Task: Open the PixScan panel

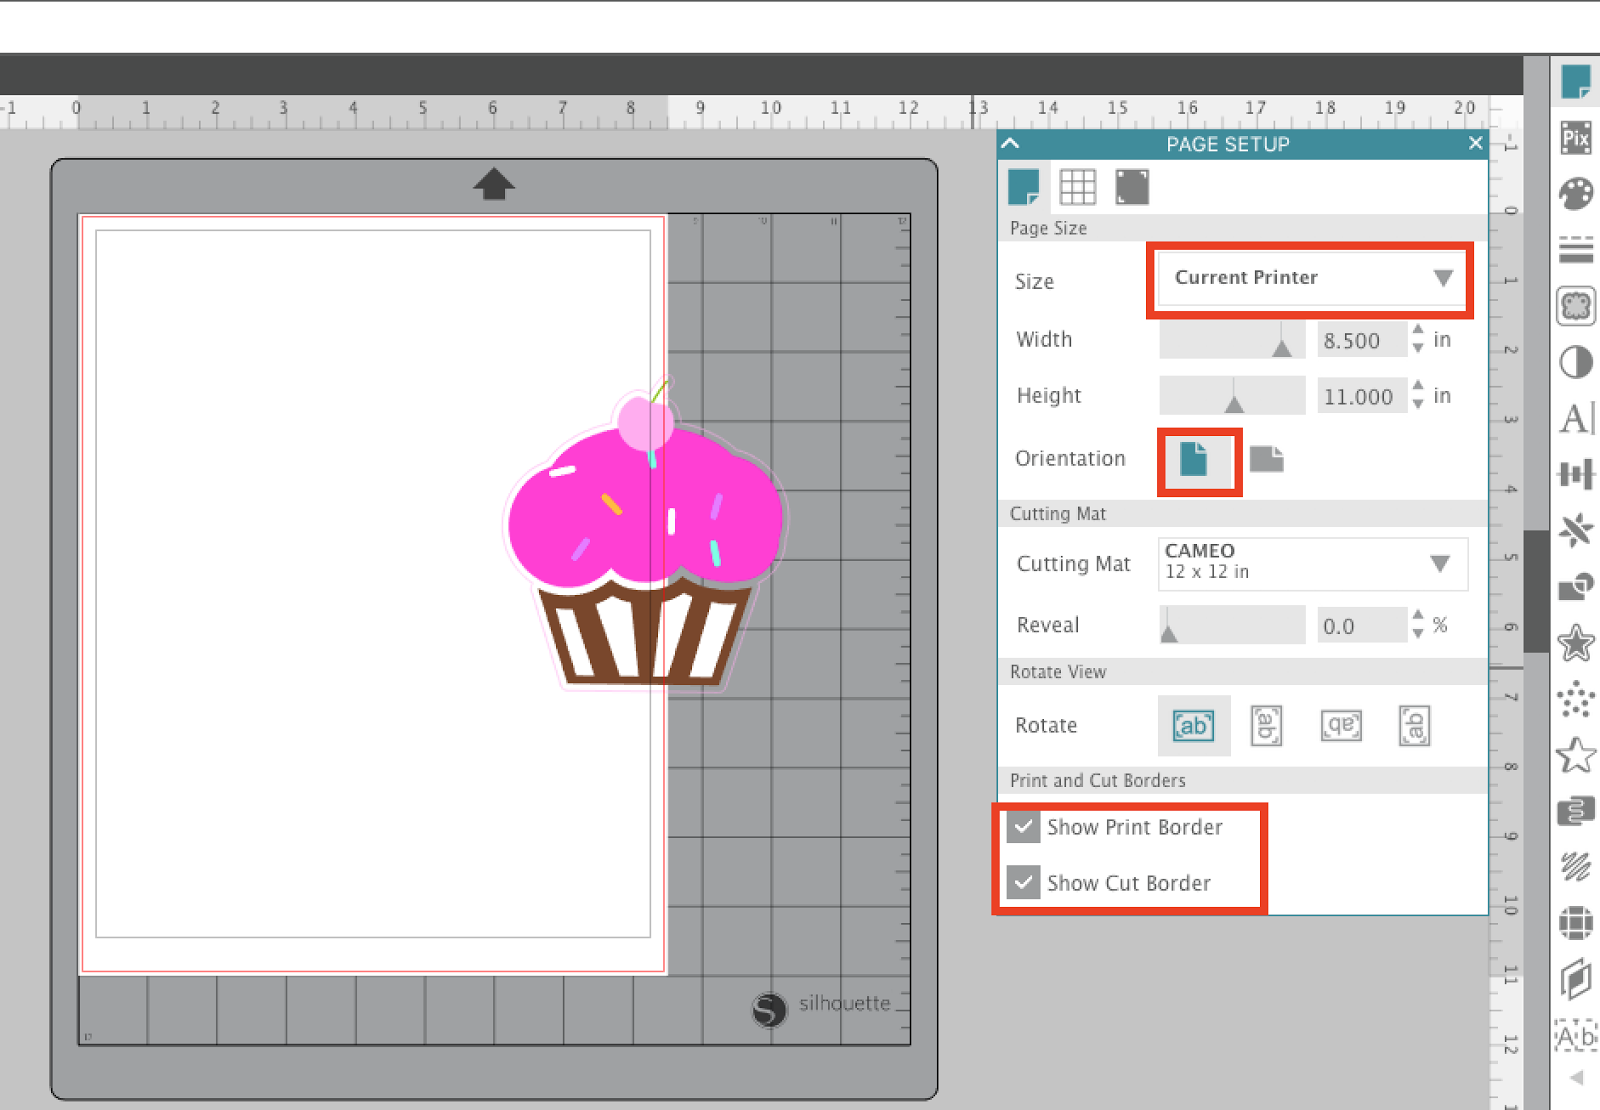Action: (x=1576, y=140)
